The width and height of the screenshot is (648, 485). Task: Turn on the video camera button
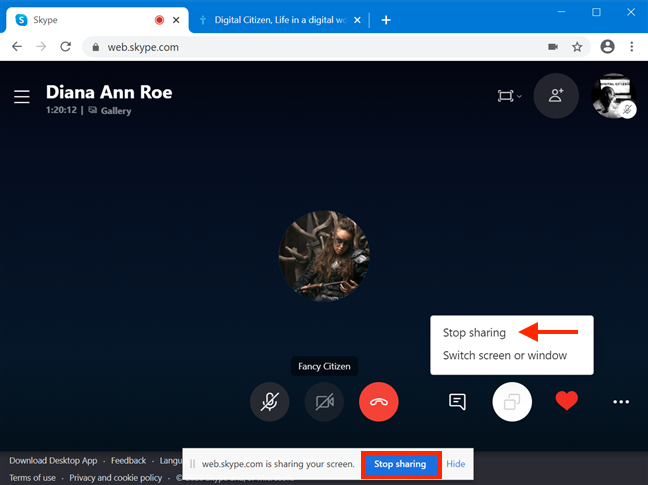point(324,402)
